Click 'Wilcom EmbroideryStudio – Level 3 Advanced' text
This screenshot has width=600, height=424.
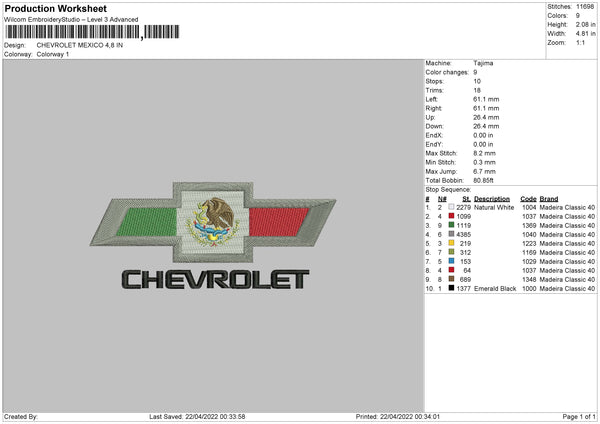[x=71, y=20]
